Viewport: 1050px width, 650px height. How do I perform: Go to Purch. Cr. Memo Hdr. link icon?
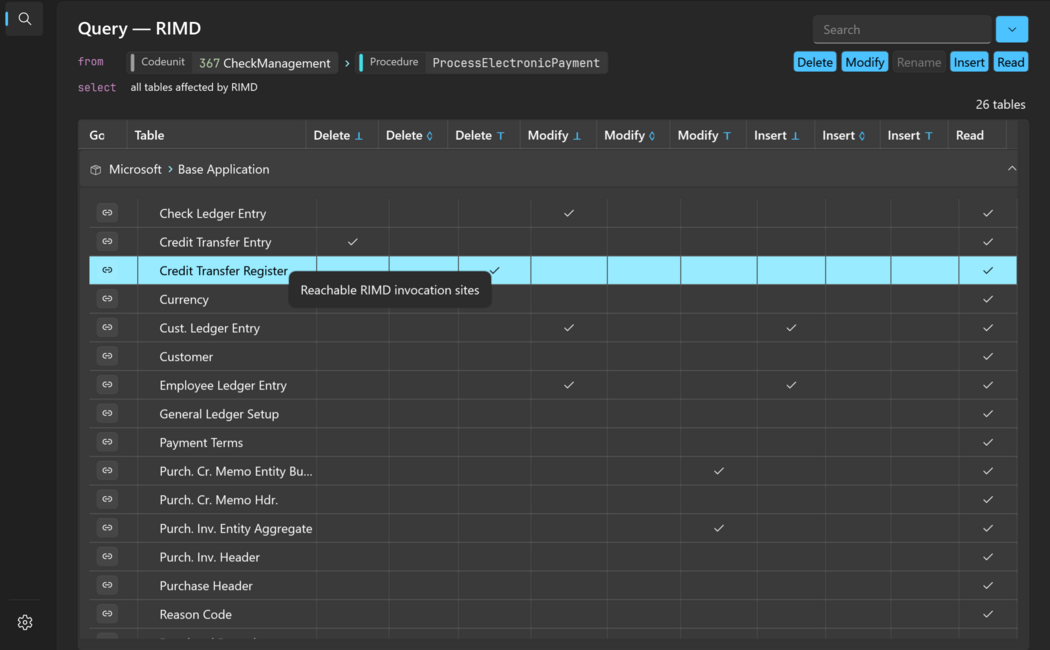point(107,499)
